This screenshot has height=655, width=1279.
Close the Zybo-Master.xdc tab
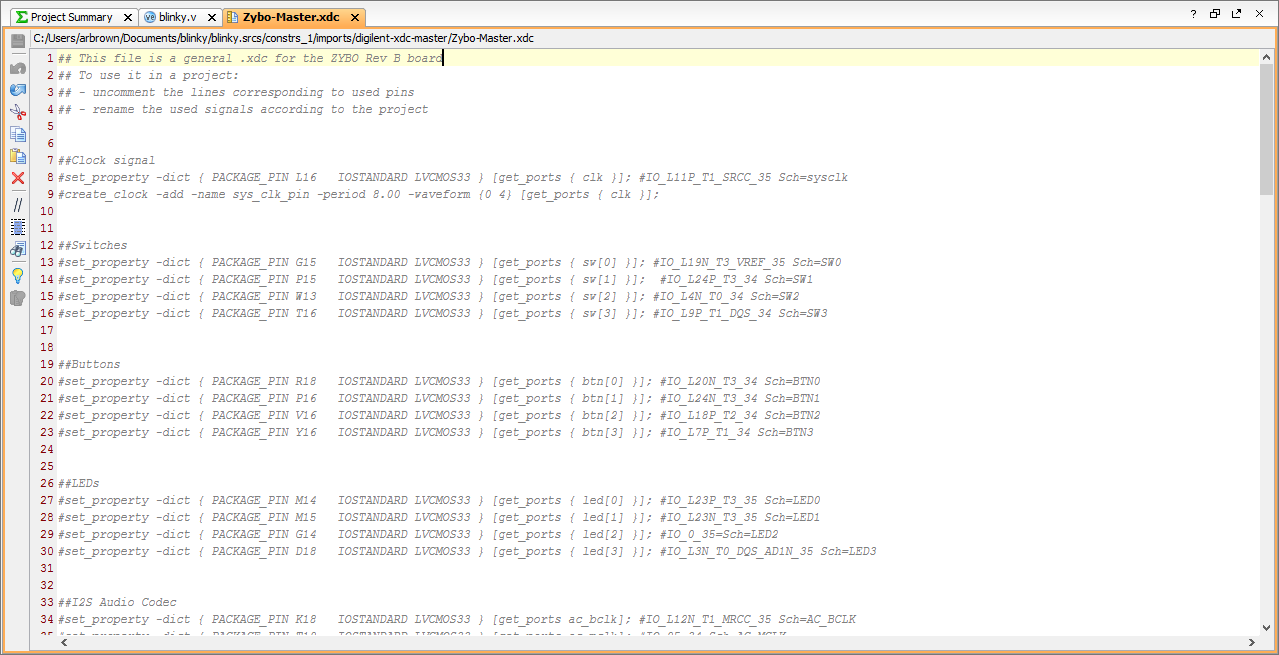coord(355,17)
